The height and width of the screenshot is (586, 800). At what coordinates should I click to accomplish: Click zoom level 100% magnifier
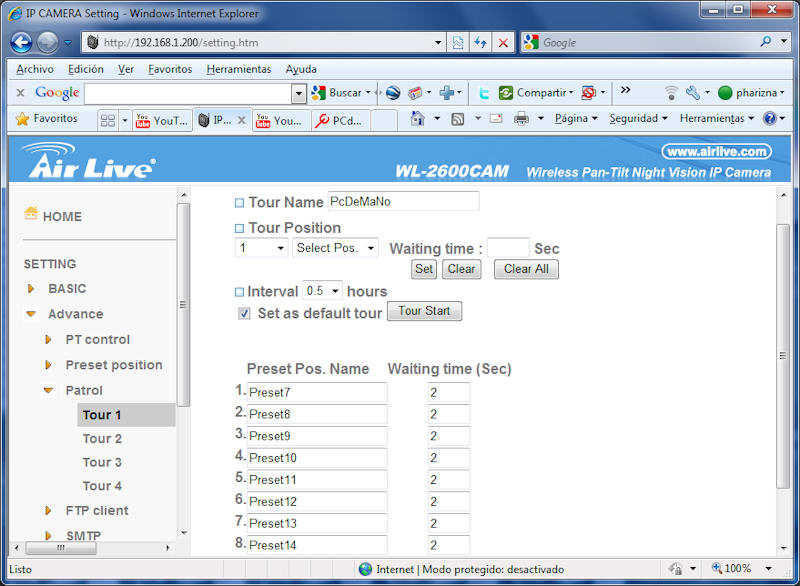click(717, 568)
